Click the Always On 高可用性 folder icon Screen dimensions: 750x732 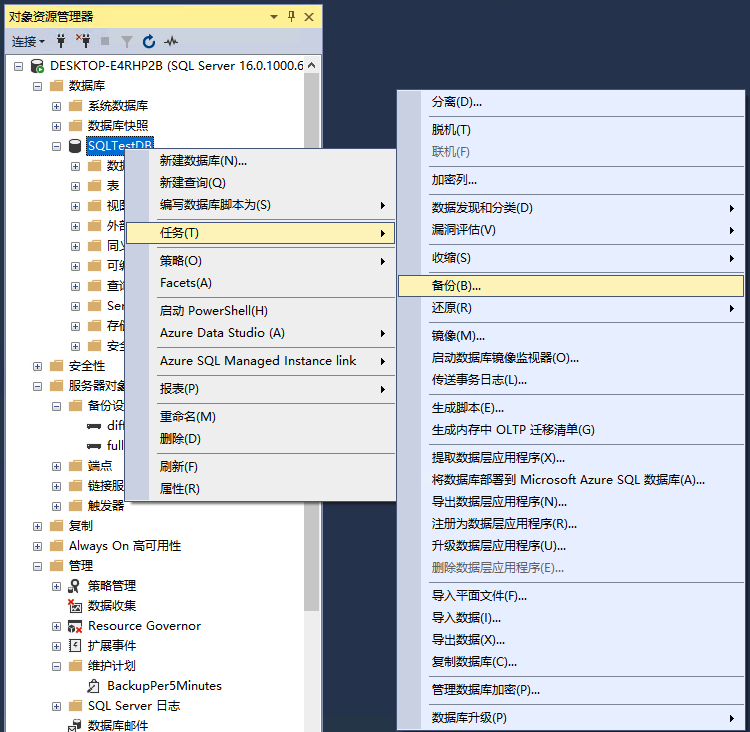pyautogui.click(x=56, y=546)
